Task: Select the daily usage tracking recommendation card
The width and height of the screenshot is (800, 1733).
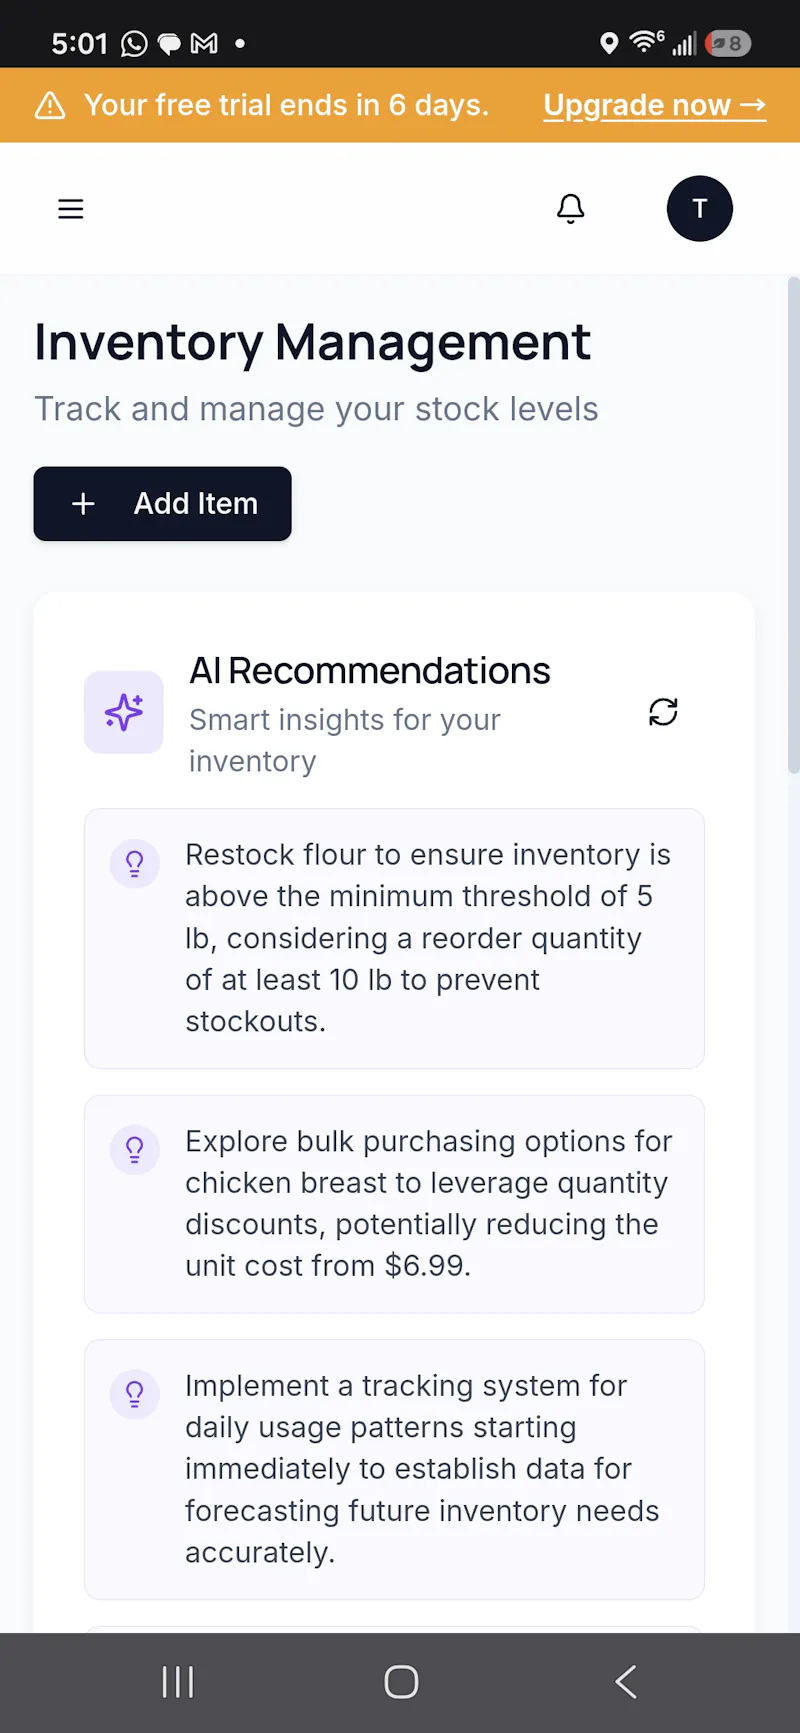Action: coord(394,1469)
